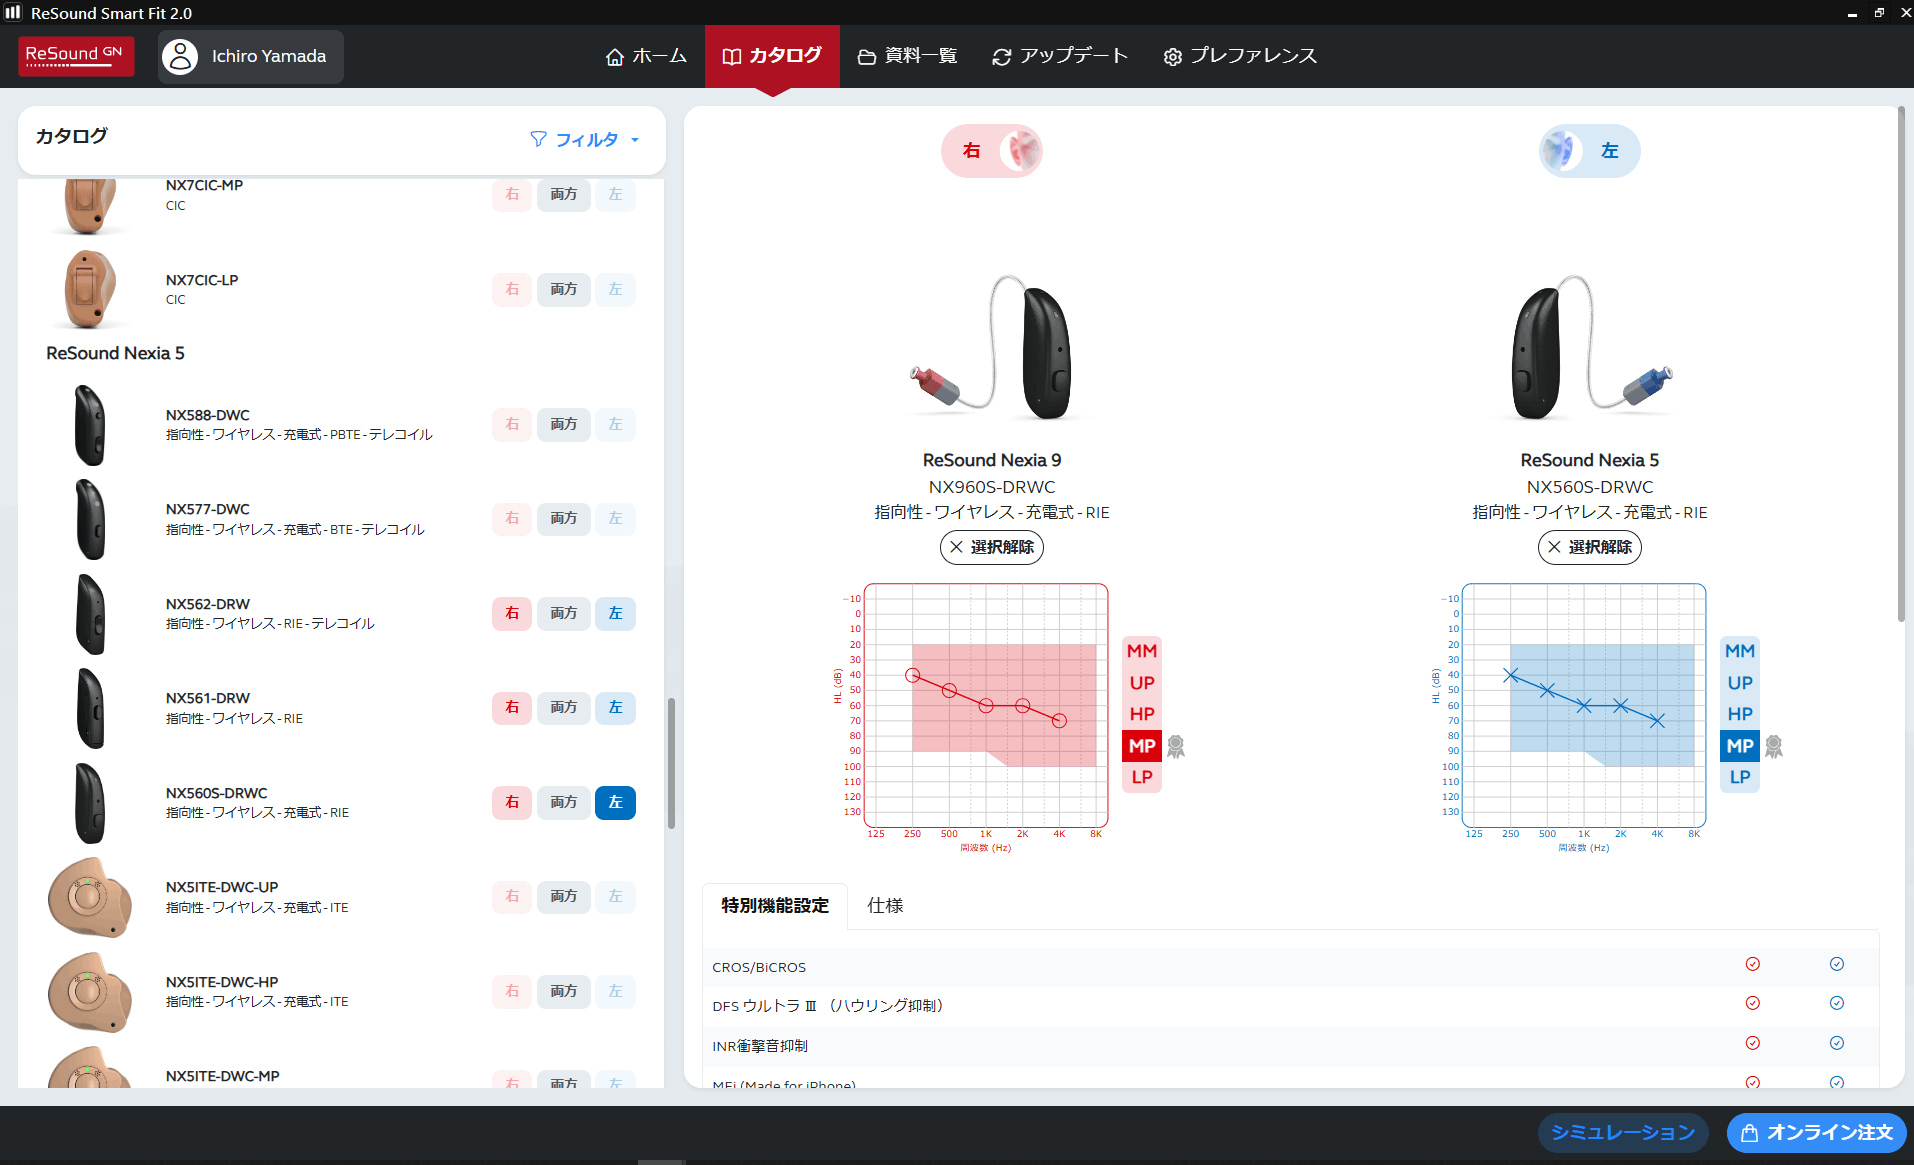Screen dimensions: 1914x1165
Task: Open プレファレンス preferences with gear icon
Action: click(1240, 56)
